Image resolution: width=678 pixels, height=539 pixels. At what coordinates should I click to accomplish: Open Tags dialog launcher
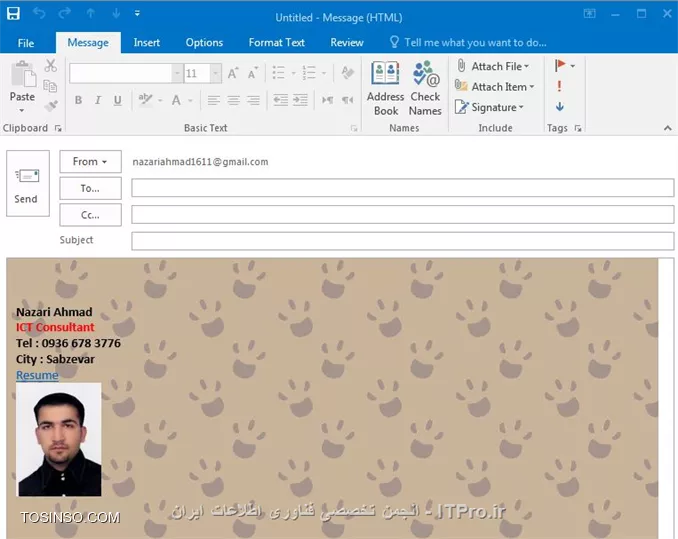click(x=578, y=128)
